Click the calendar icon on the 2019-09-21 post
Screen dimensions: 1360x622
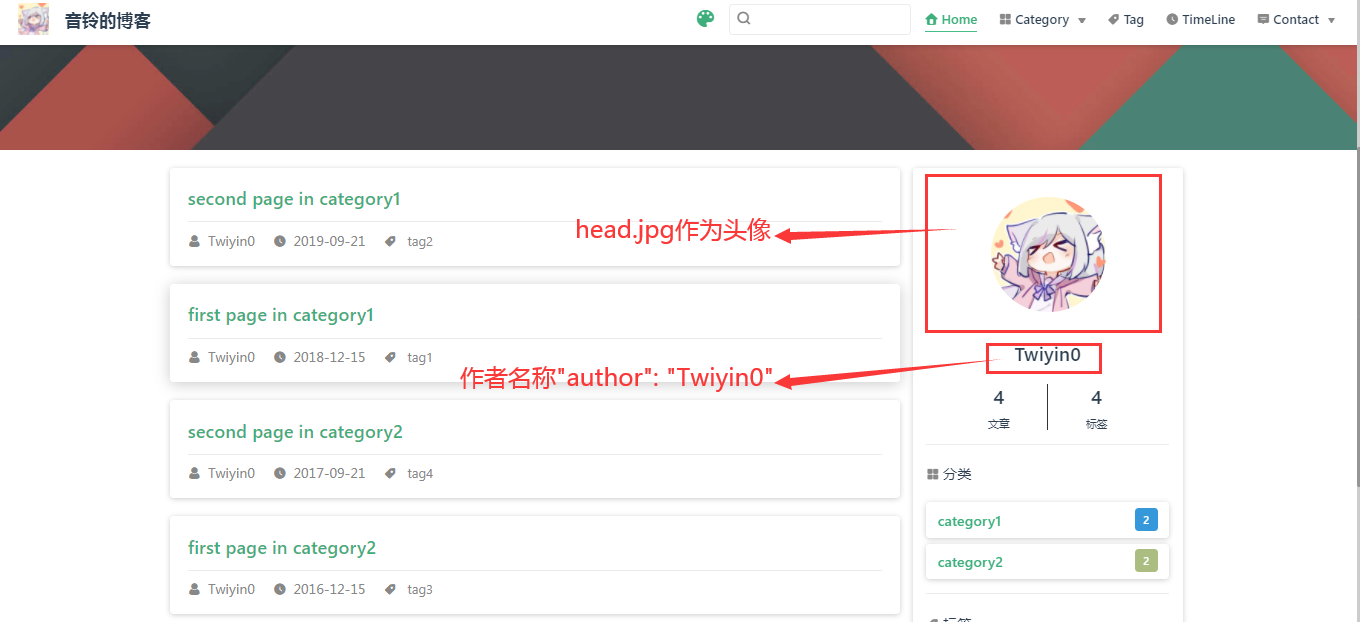coord(281,241)
